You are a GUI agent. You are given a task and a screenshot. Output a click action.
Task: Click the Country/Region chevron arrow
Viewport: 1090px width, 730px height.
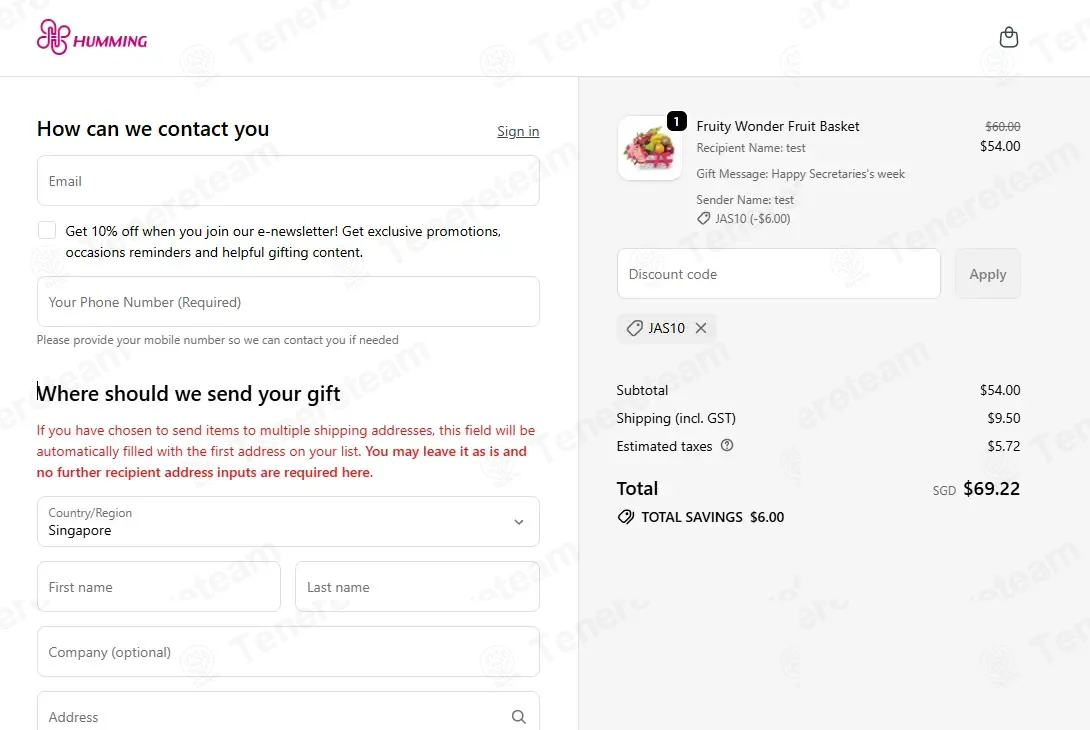519,522
